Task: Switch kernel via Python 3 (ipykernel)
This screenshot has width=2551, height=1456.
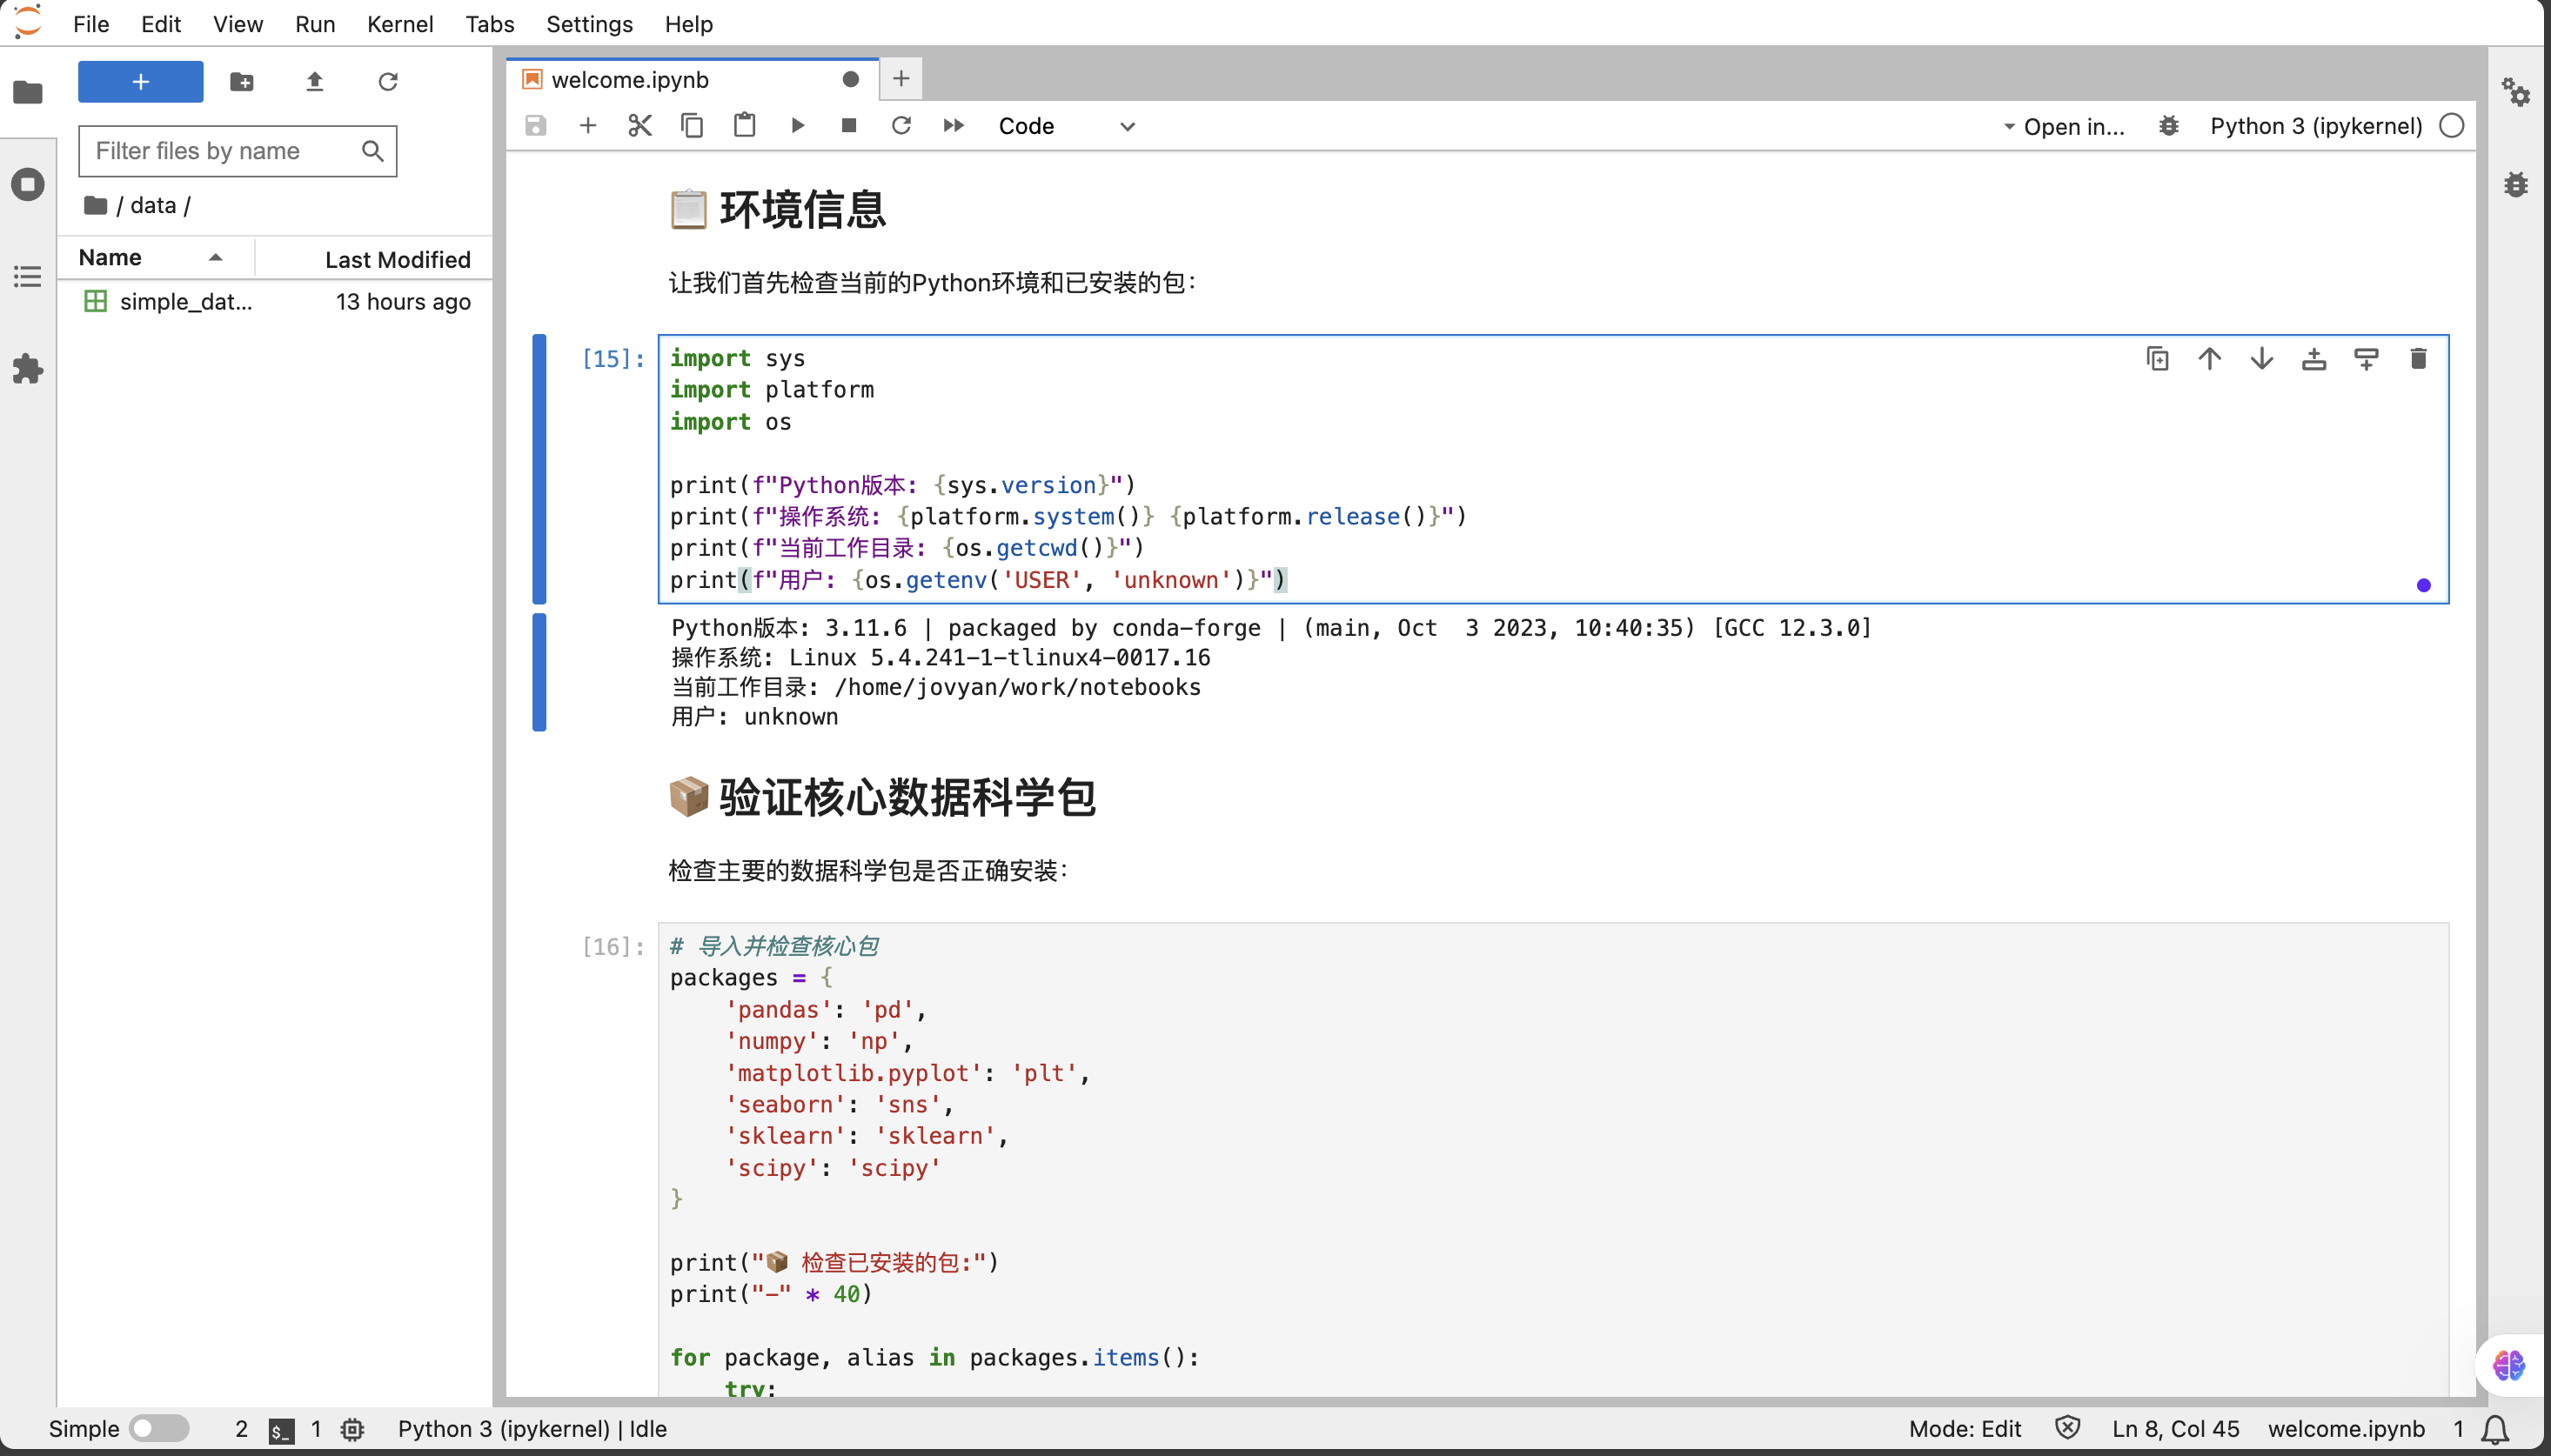Action: pyautogui.click(x=2316, y=126)
